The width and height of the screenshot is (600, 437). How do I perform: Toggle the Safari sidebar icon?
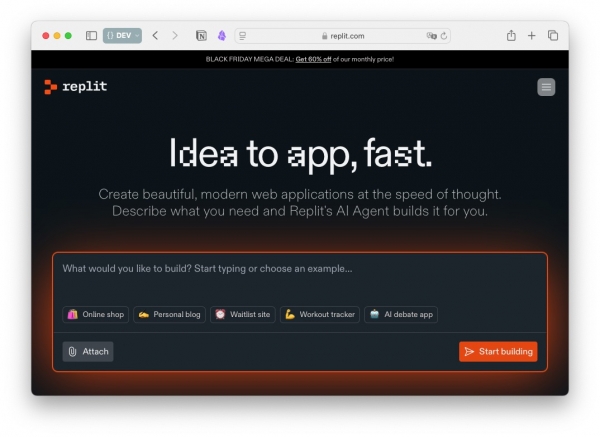(x=91, y=36)
